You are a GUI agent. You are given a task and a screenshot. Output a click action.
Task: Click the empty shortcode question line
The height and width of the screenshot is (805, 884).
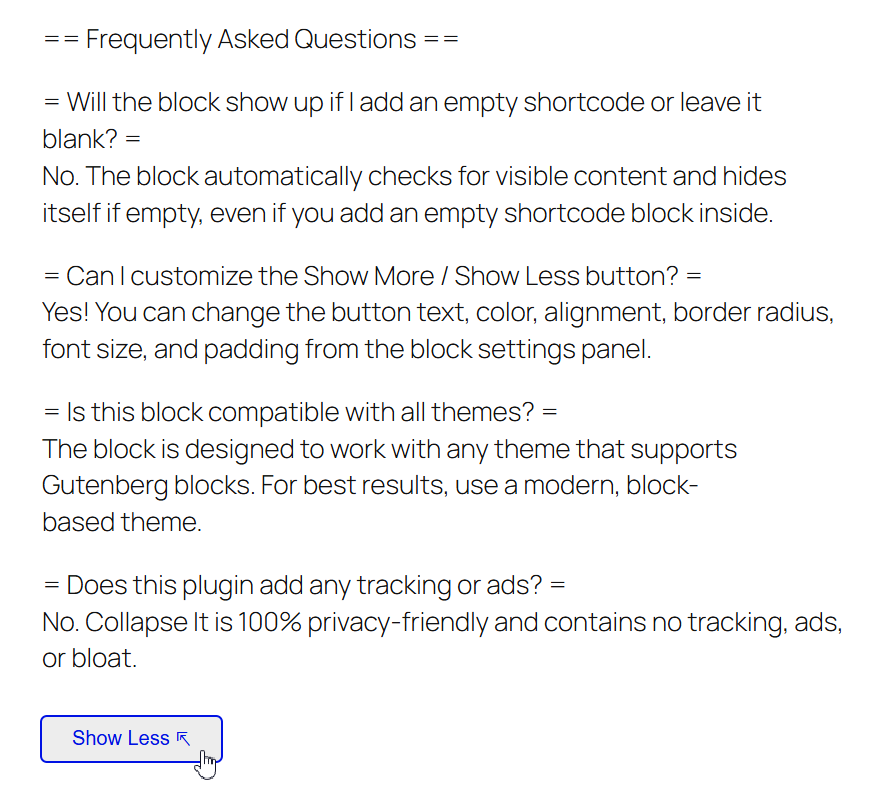[402, 103]
